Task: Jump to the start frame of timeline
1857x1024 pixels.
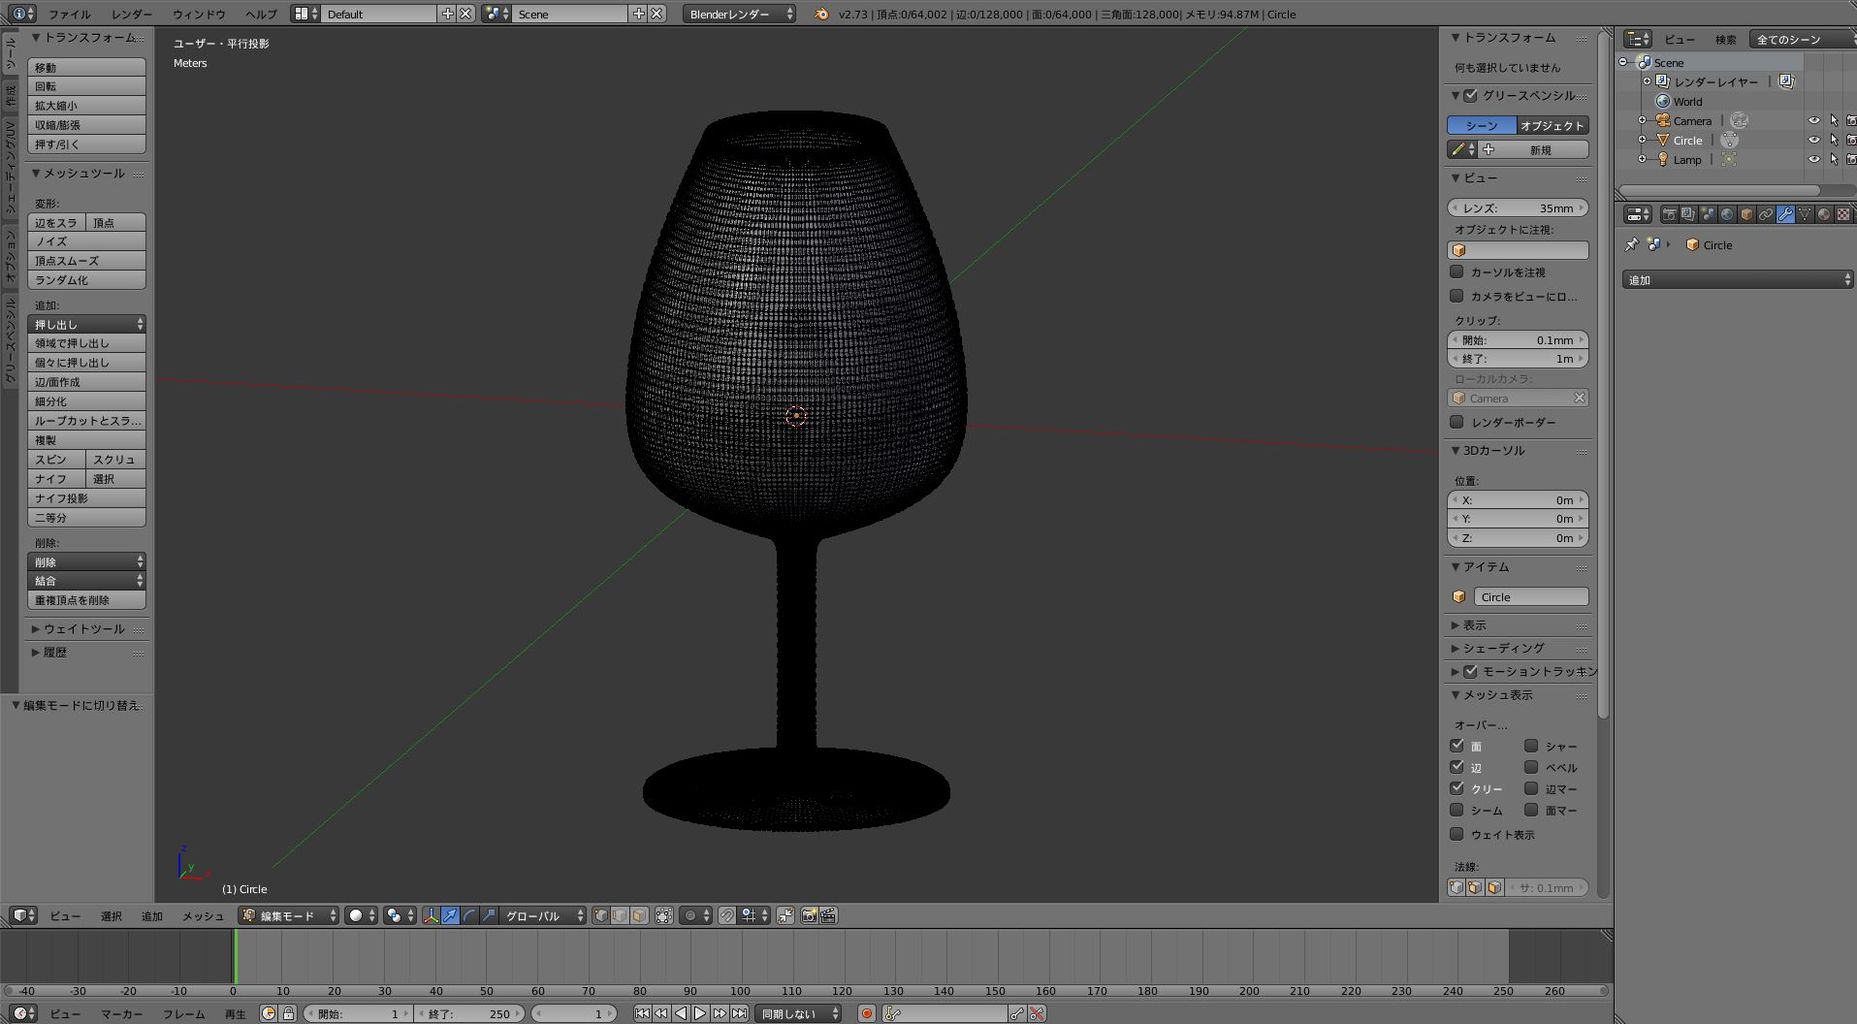Action: 642,1013
